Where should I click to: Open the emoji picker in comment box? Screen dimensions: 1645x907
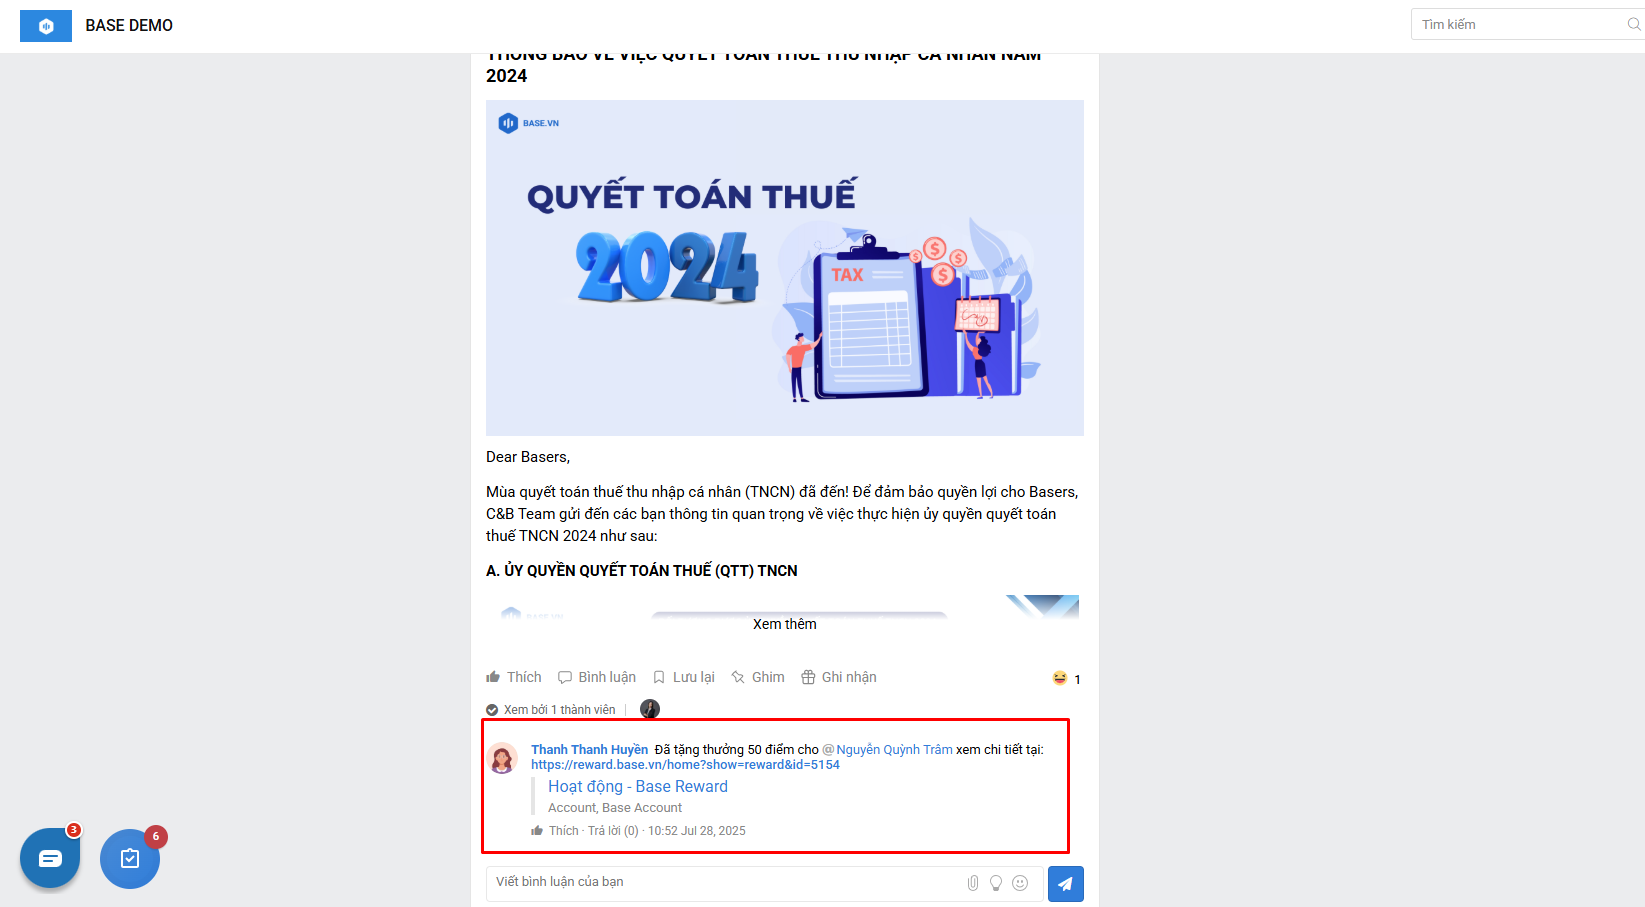click(1020, 883)
